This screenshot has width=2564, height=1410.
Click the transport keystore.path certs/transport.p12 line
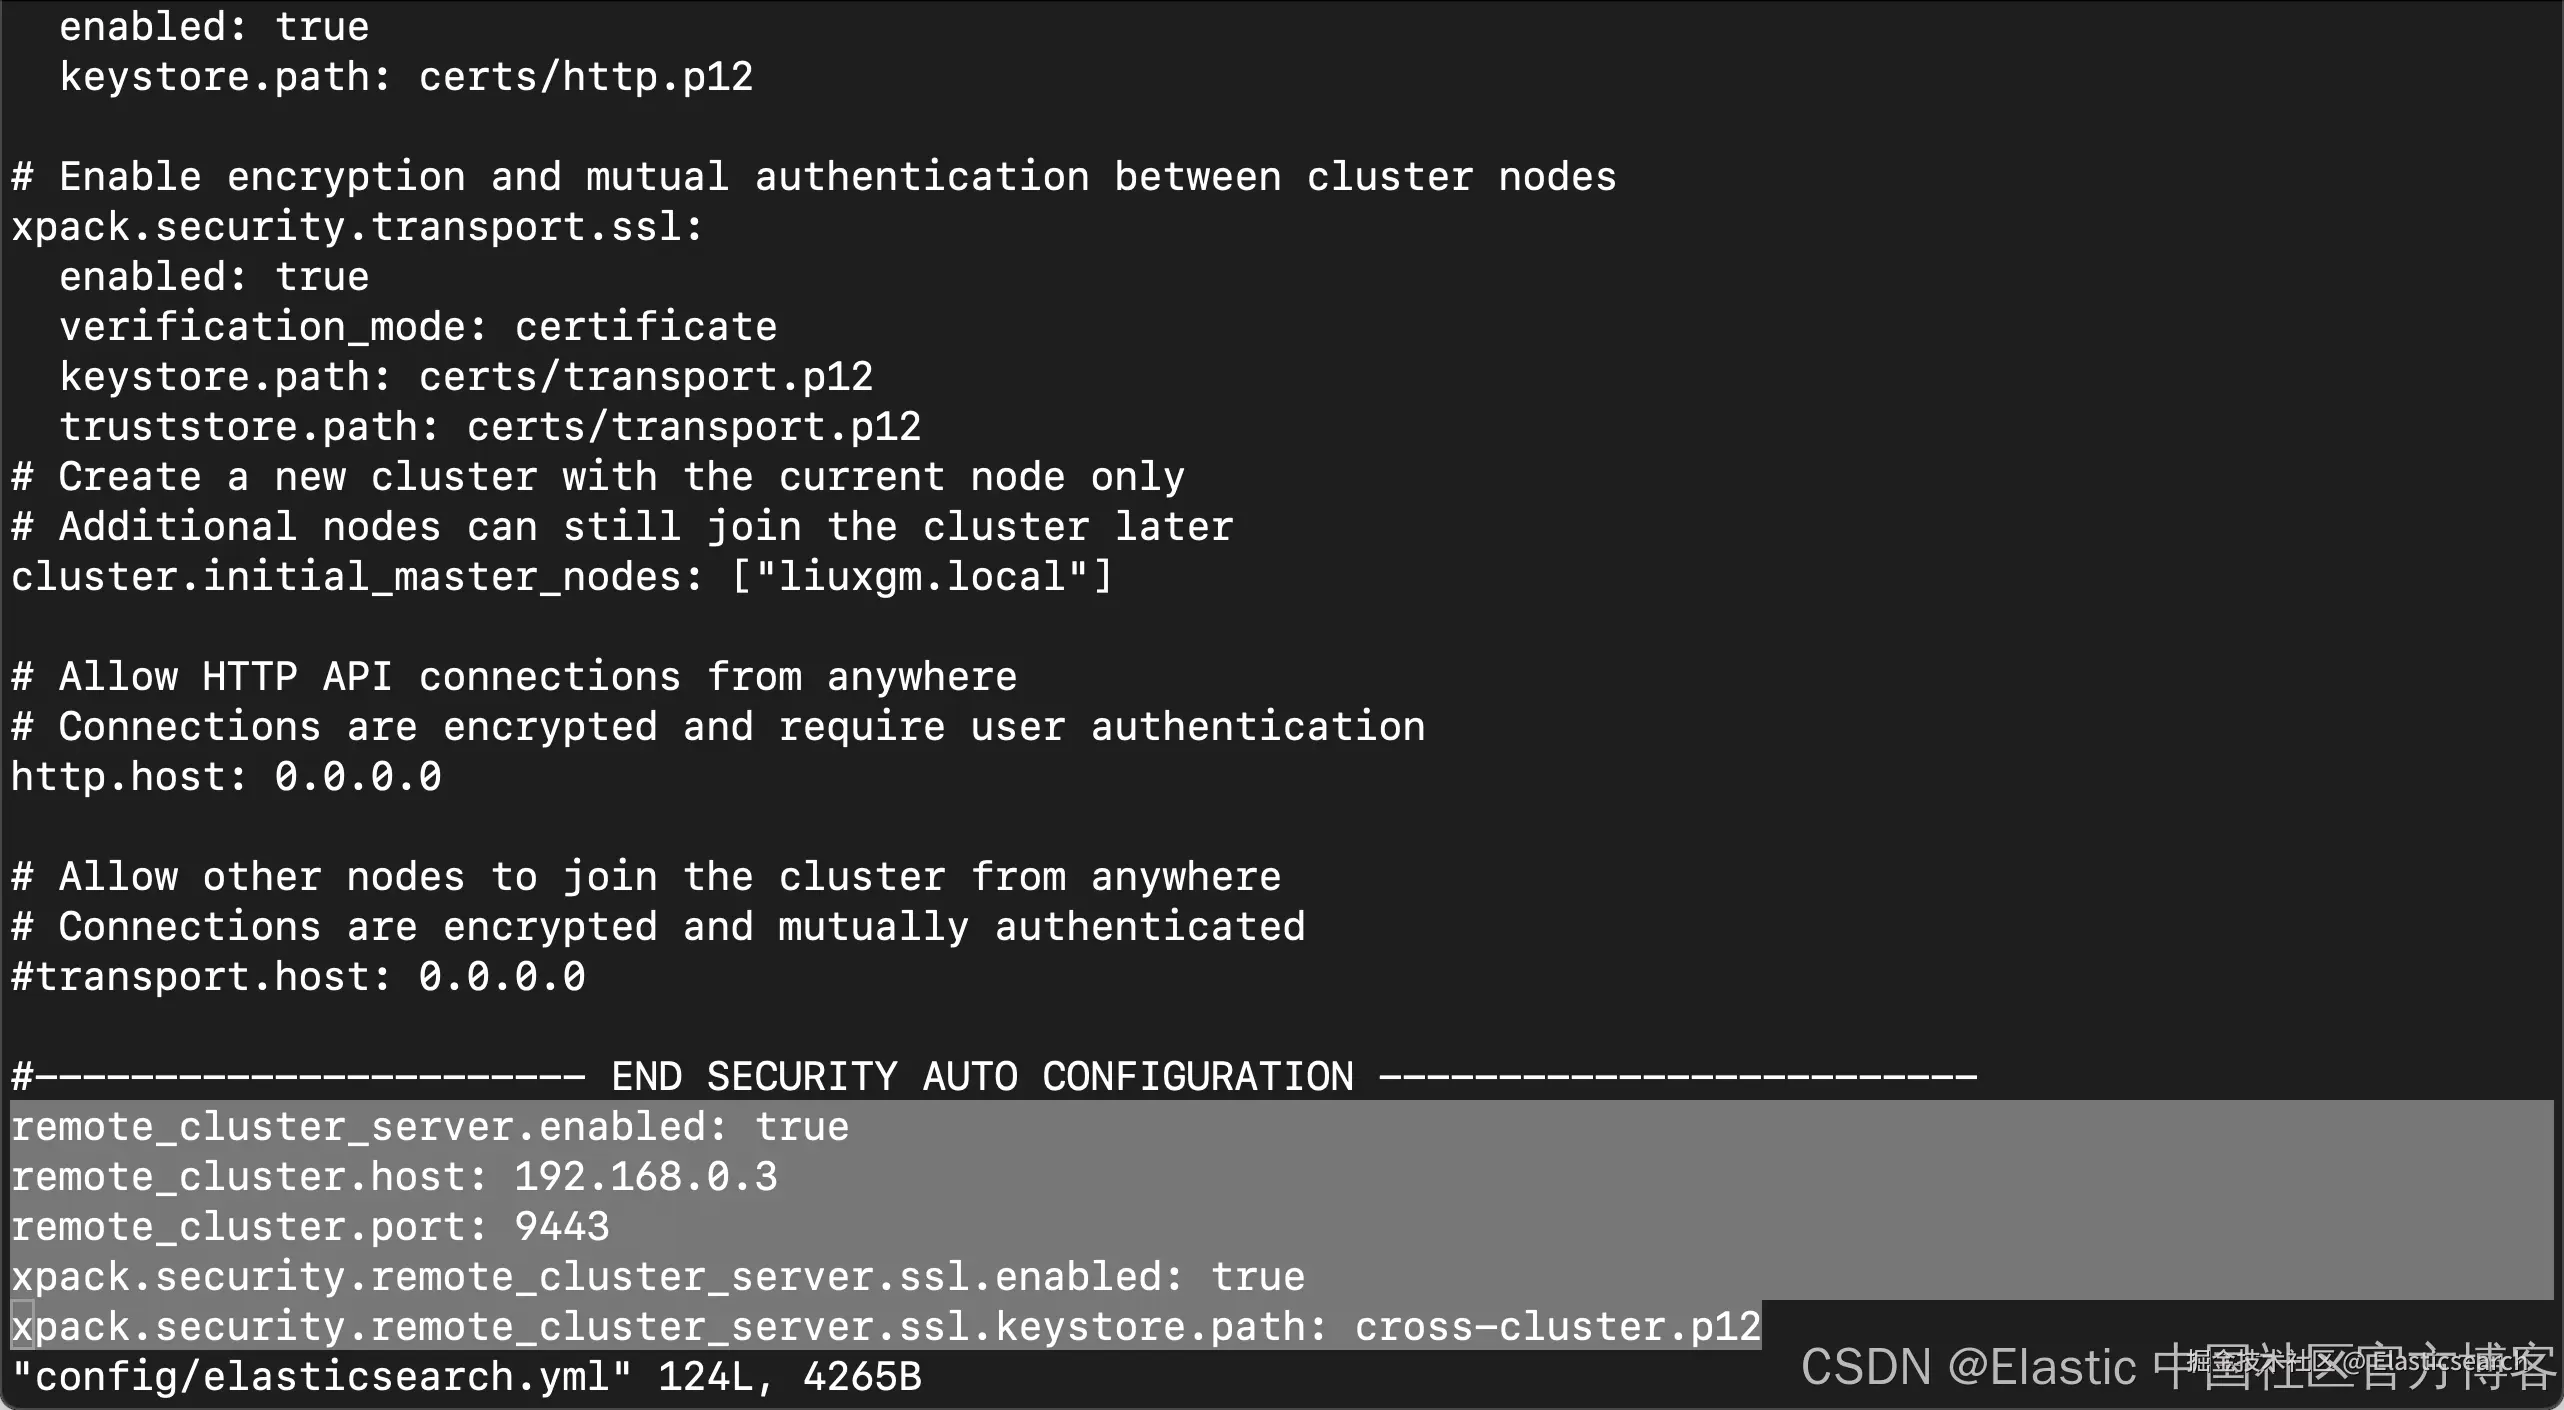(x=465, y=377)
